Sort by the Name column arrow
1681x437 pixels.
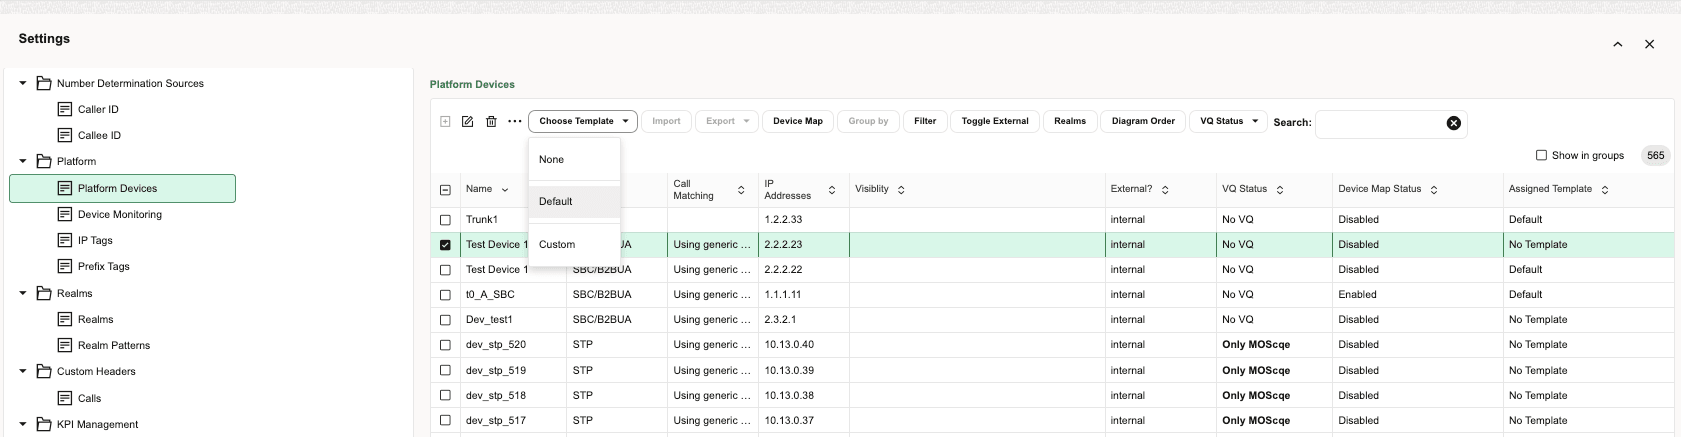(x=505, y=190)
